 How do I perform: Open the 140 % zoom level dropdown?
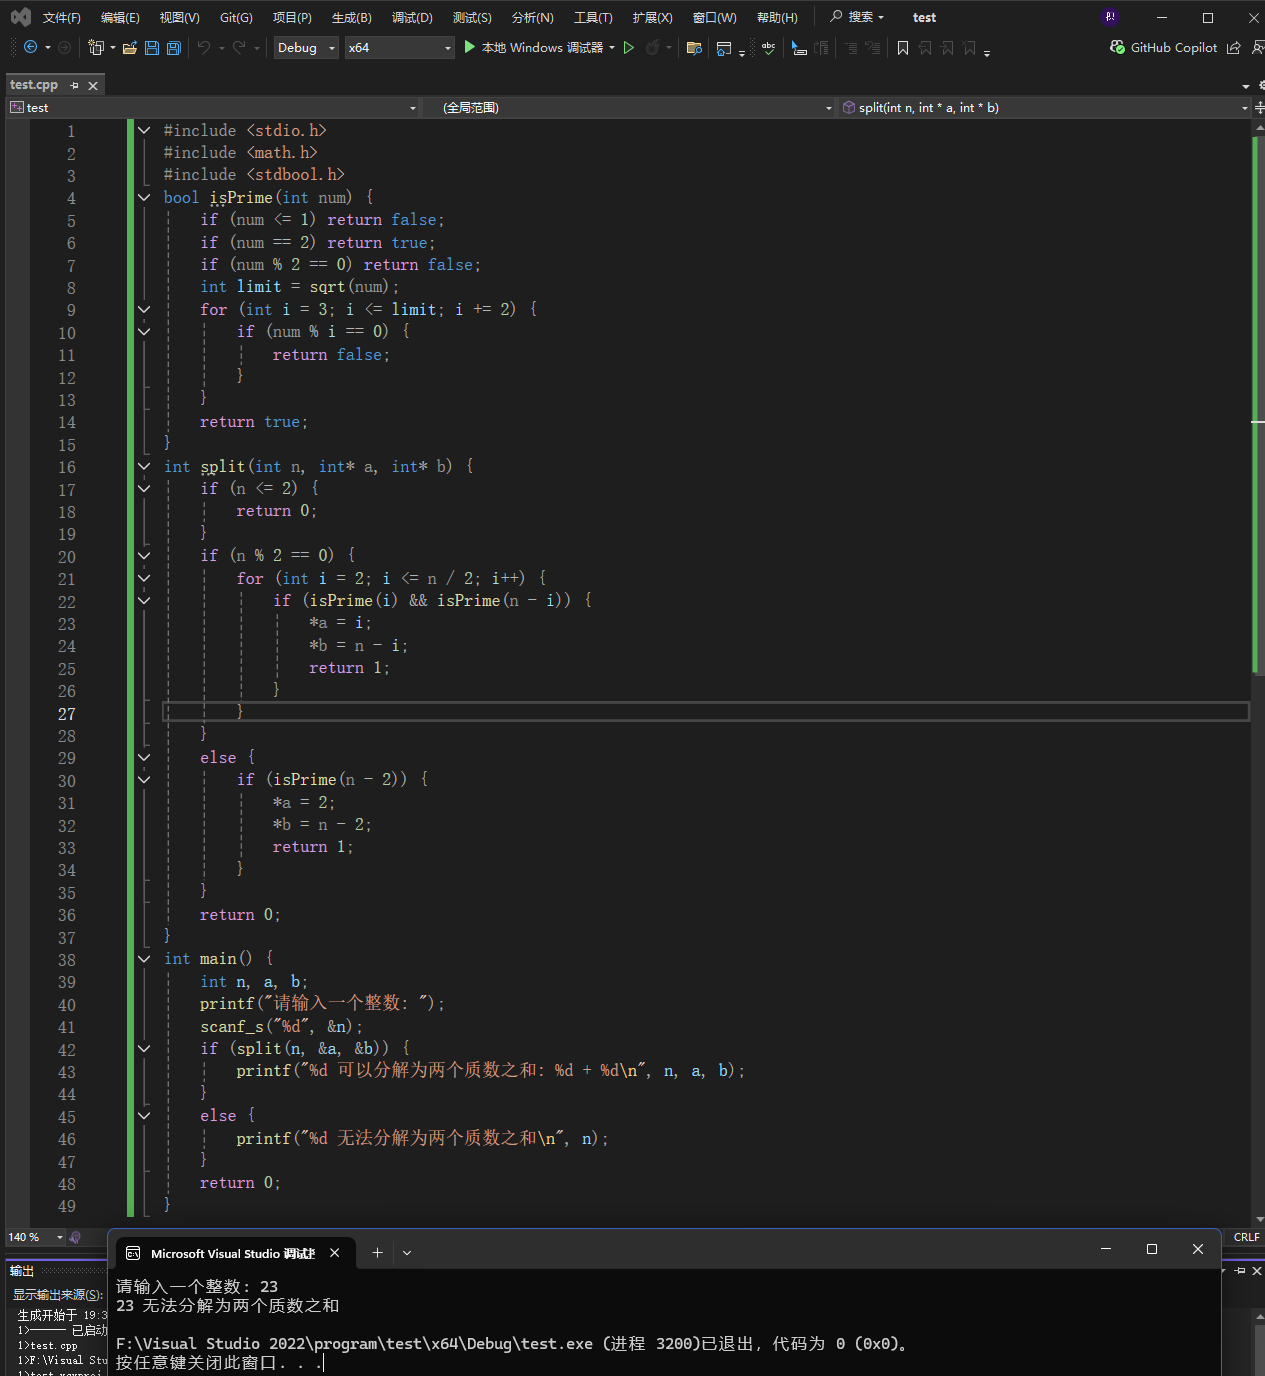coord(36,1237)
